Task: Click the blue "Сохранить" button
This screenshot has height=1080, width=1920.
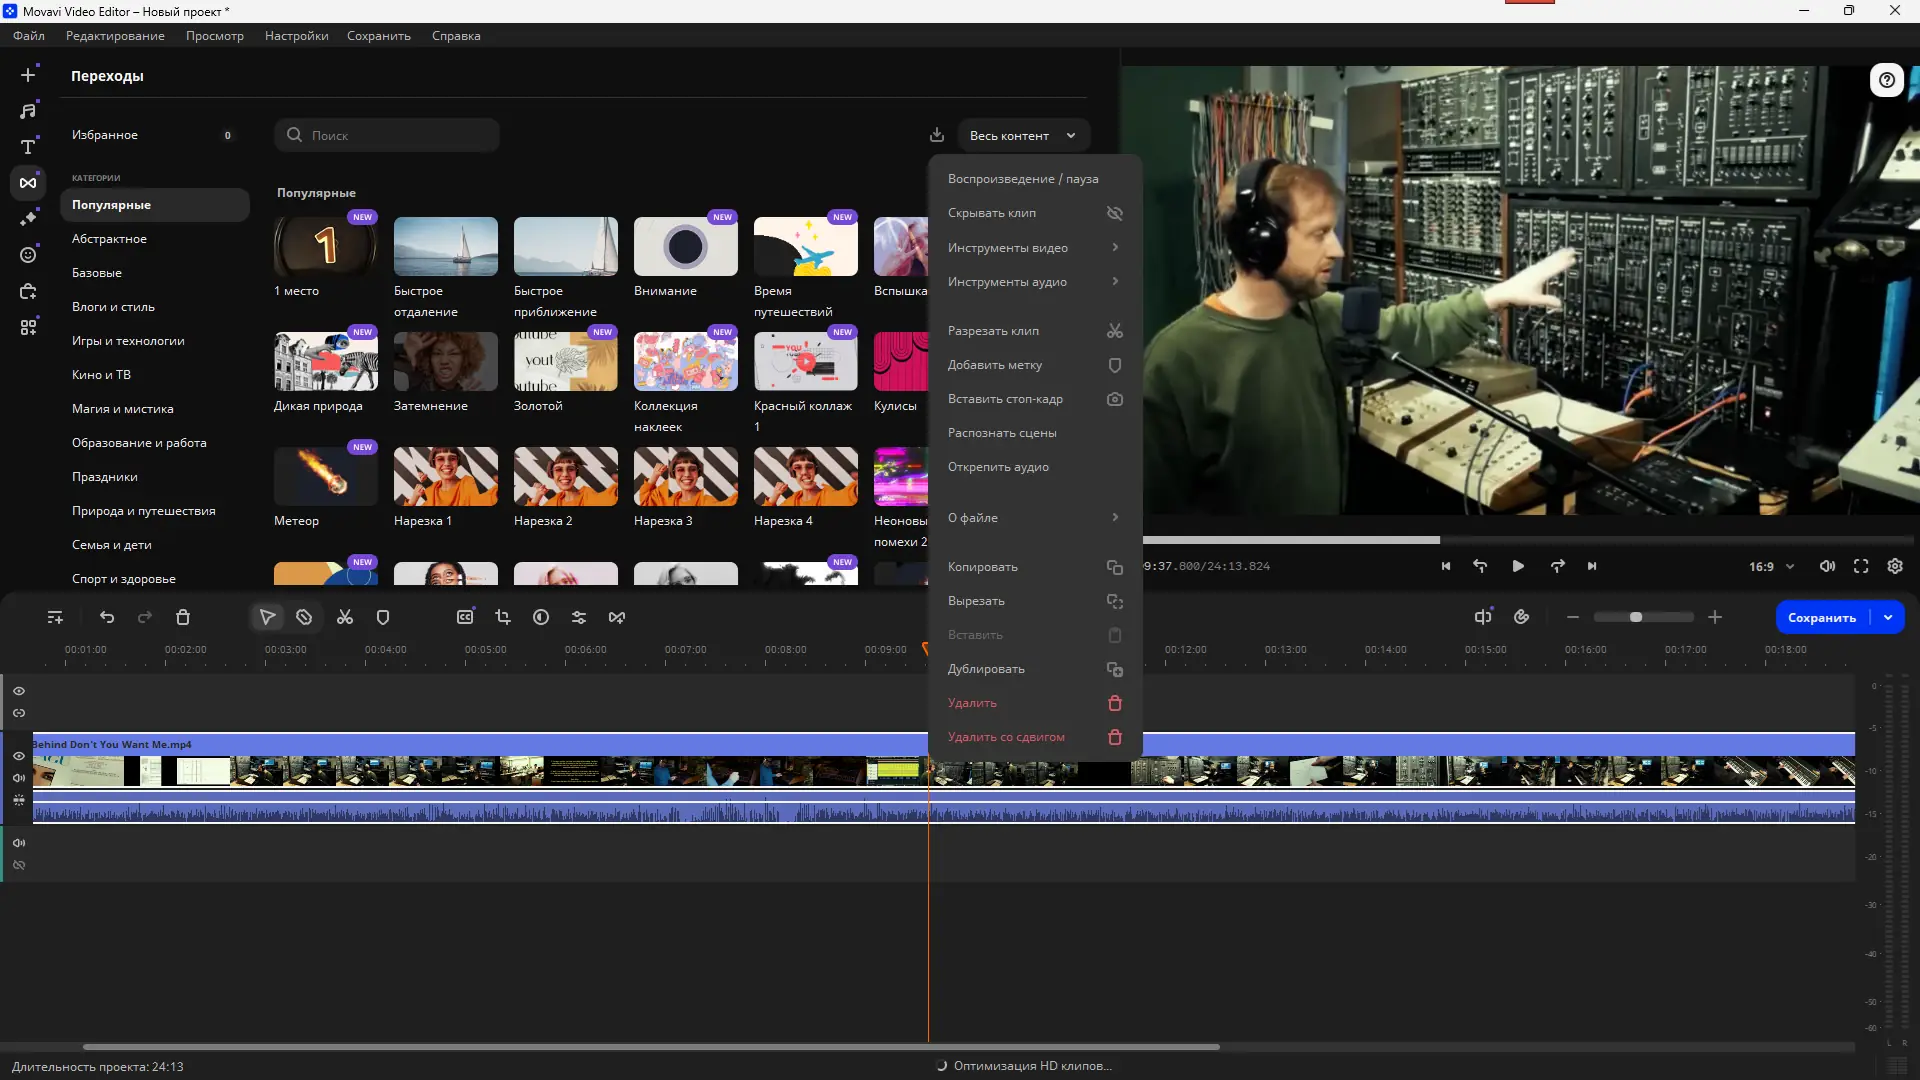Action: point(1821,618)
